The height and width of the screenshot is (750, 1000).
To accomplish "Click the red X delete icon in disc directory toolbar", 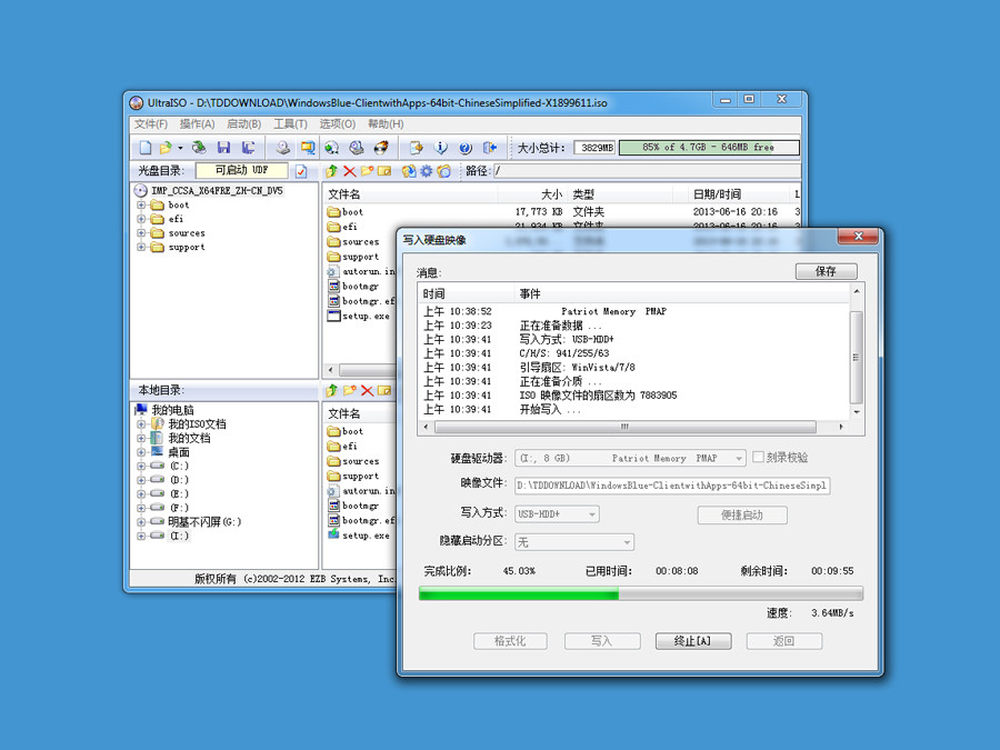I will [x=349, y=171].
